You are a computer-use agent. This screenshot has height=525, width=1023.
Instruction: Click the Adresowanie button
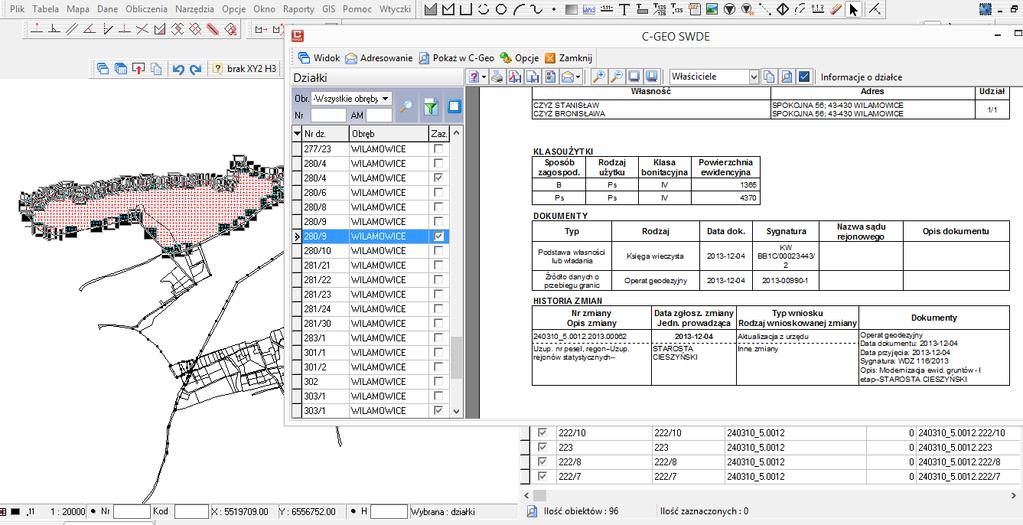tap(378, 57)
